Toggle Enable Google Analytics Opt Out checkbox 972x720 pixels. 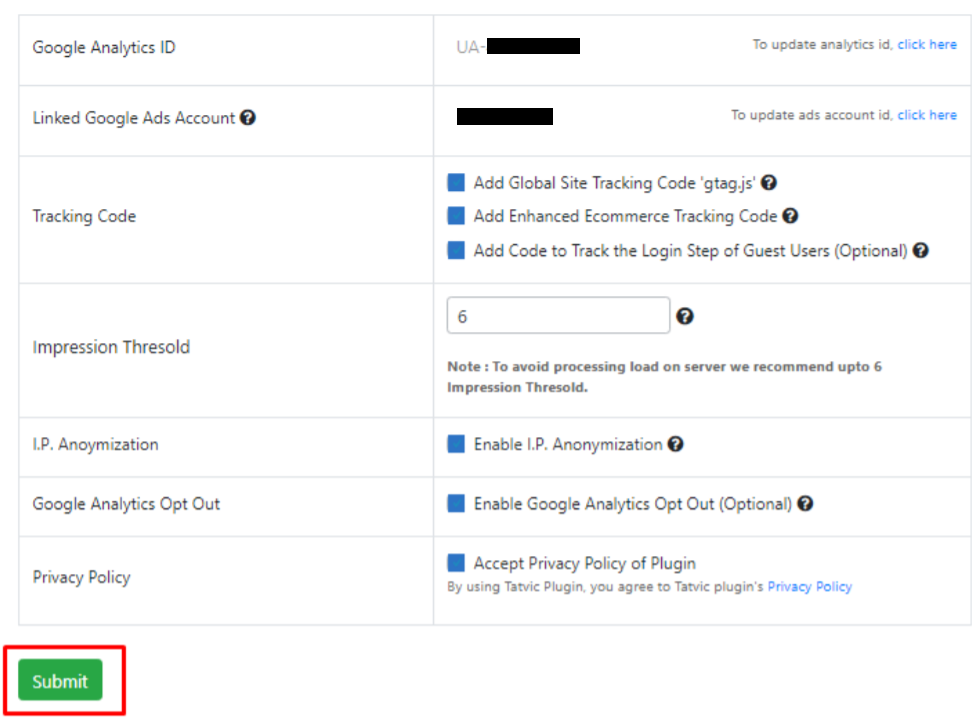pyautogui.click(x=456, y=504)
